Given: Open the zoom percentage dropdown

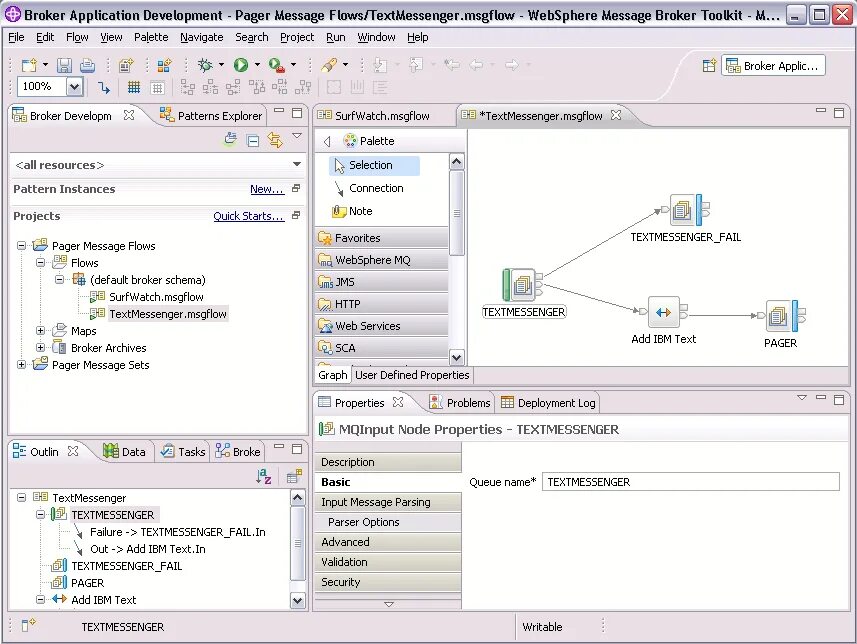Looking at the screenshot, I should tap(75, 86).
